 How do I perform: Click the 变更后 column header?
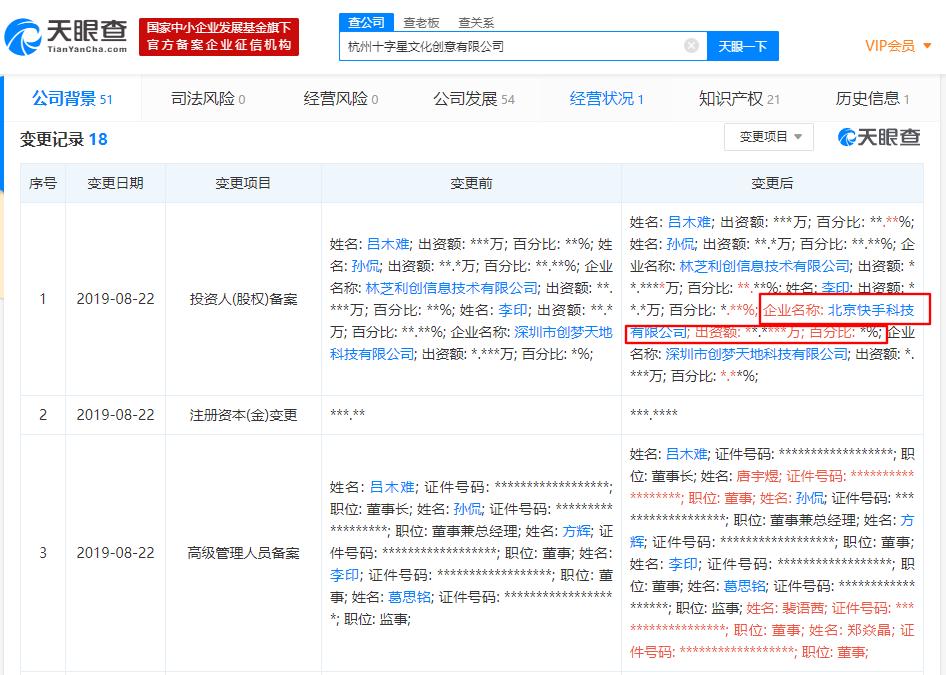(772, 183)
